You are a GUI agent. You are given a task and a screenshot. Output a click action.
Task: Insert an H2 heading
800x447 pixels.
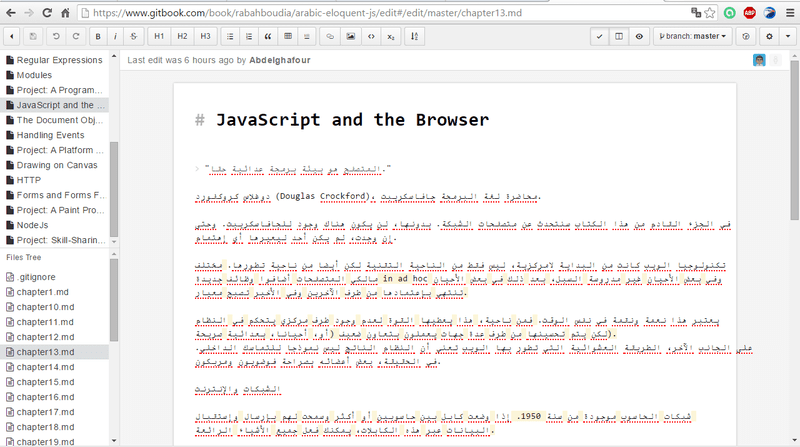[182, 36]
